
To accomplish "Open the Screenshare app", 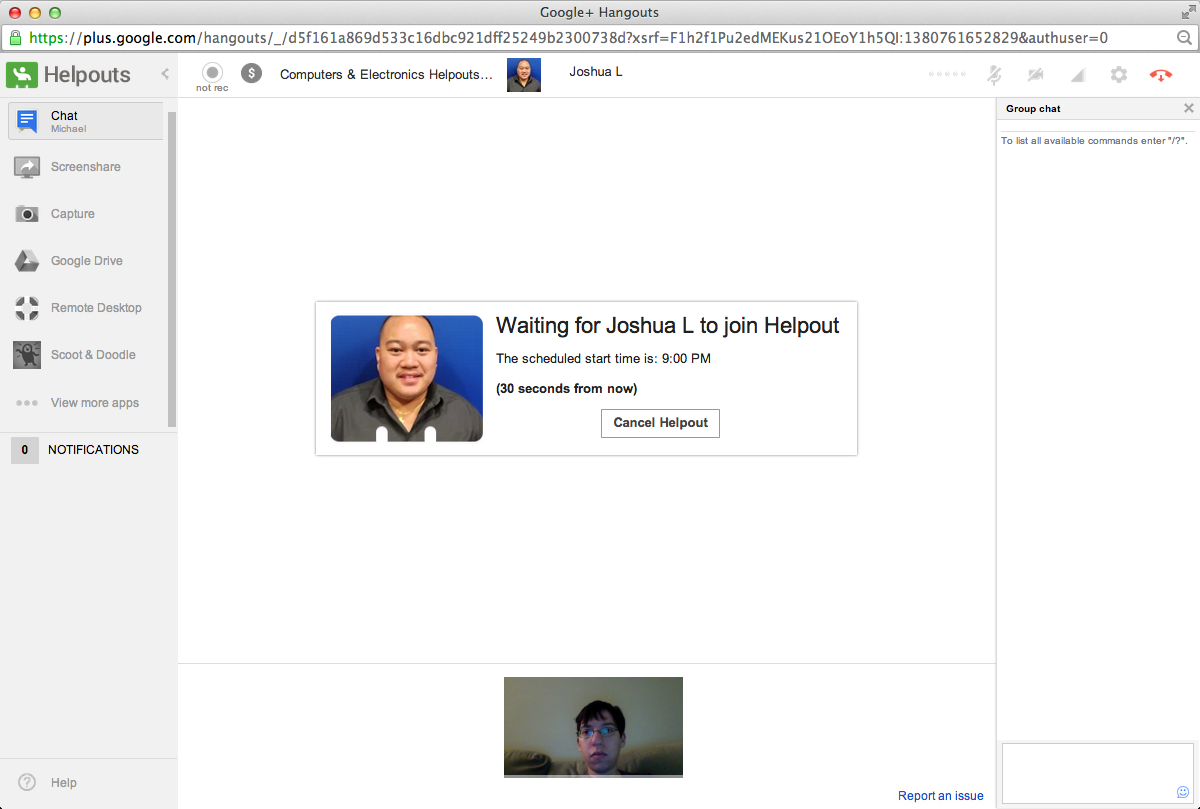I will pyautogui.click(x=86, y=167).
